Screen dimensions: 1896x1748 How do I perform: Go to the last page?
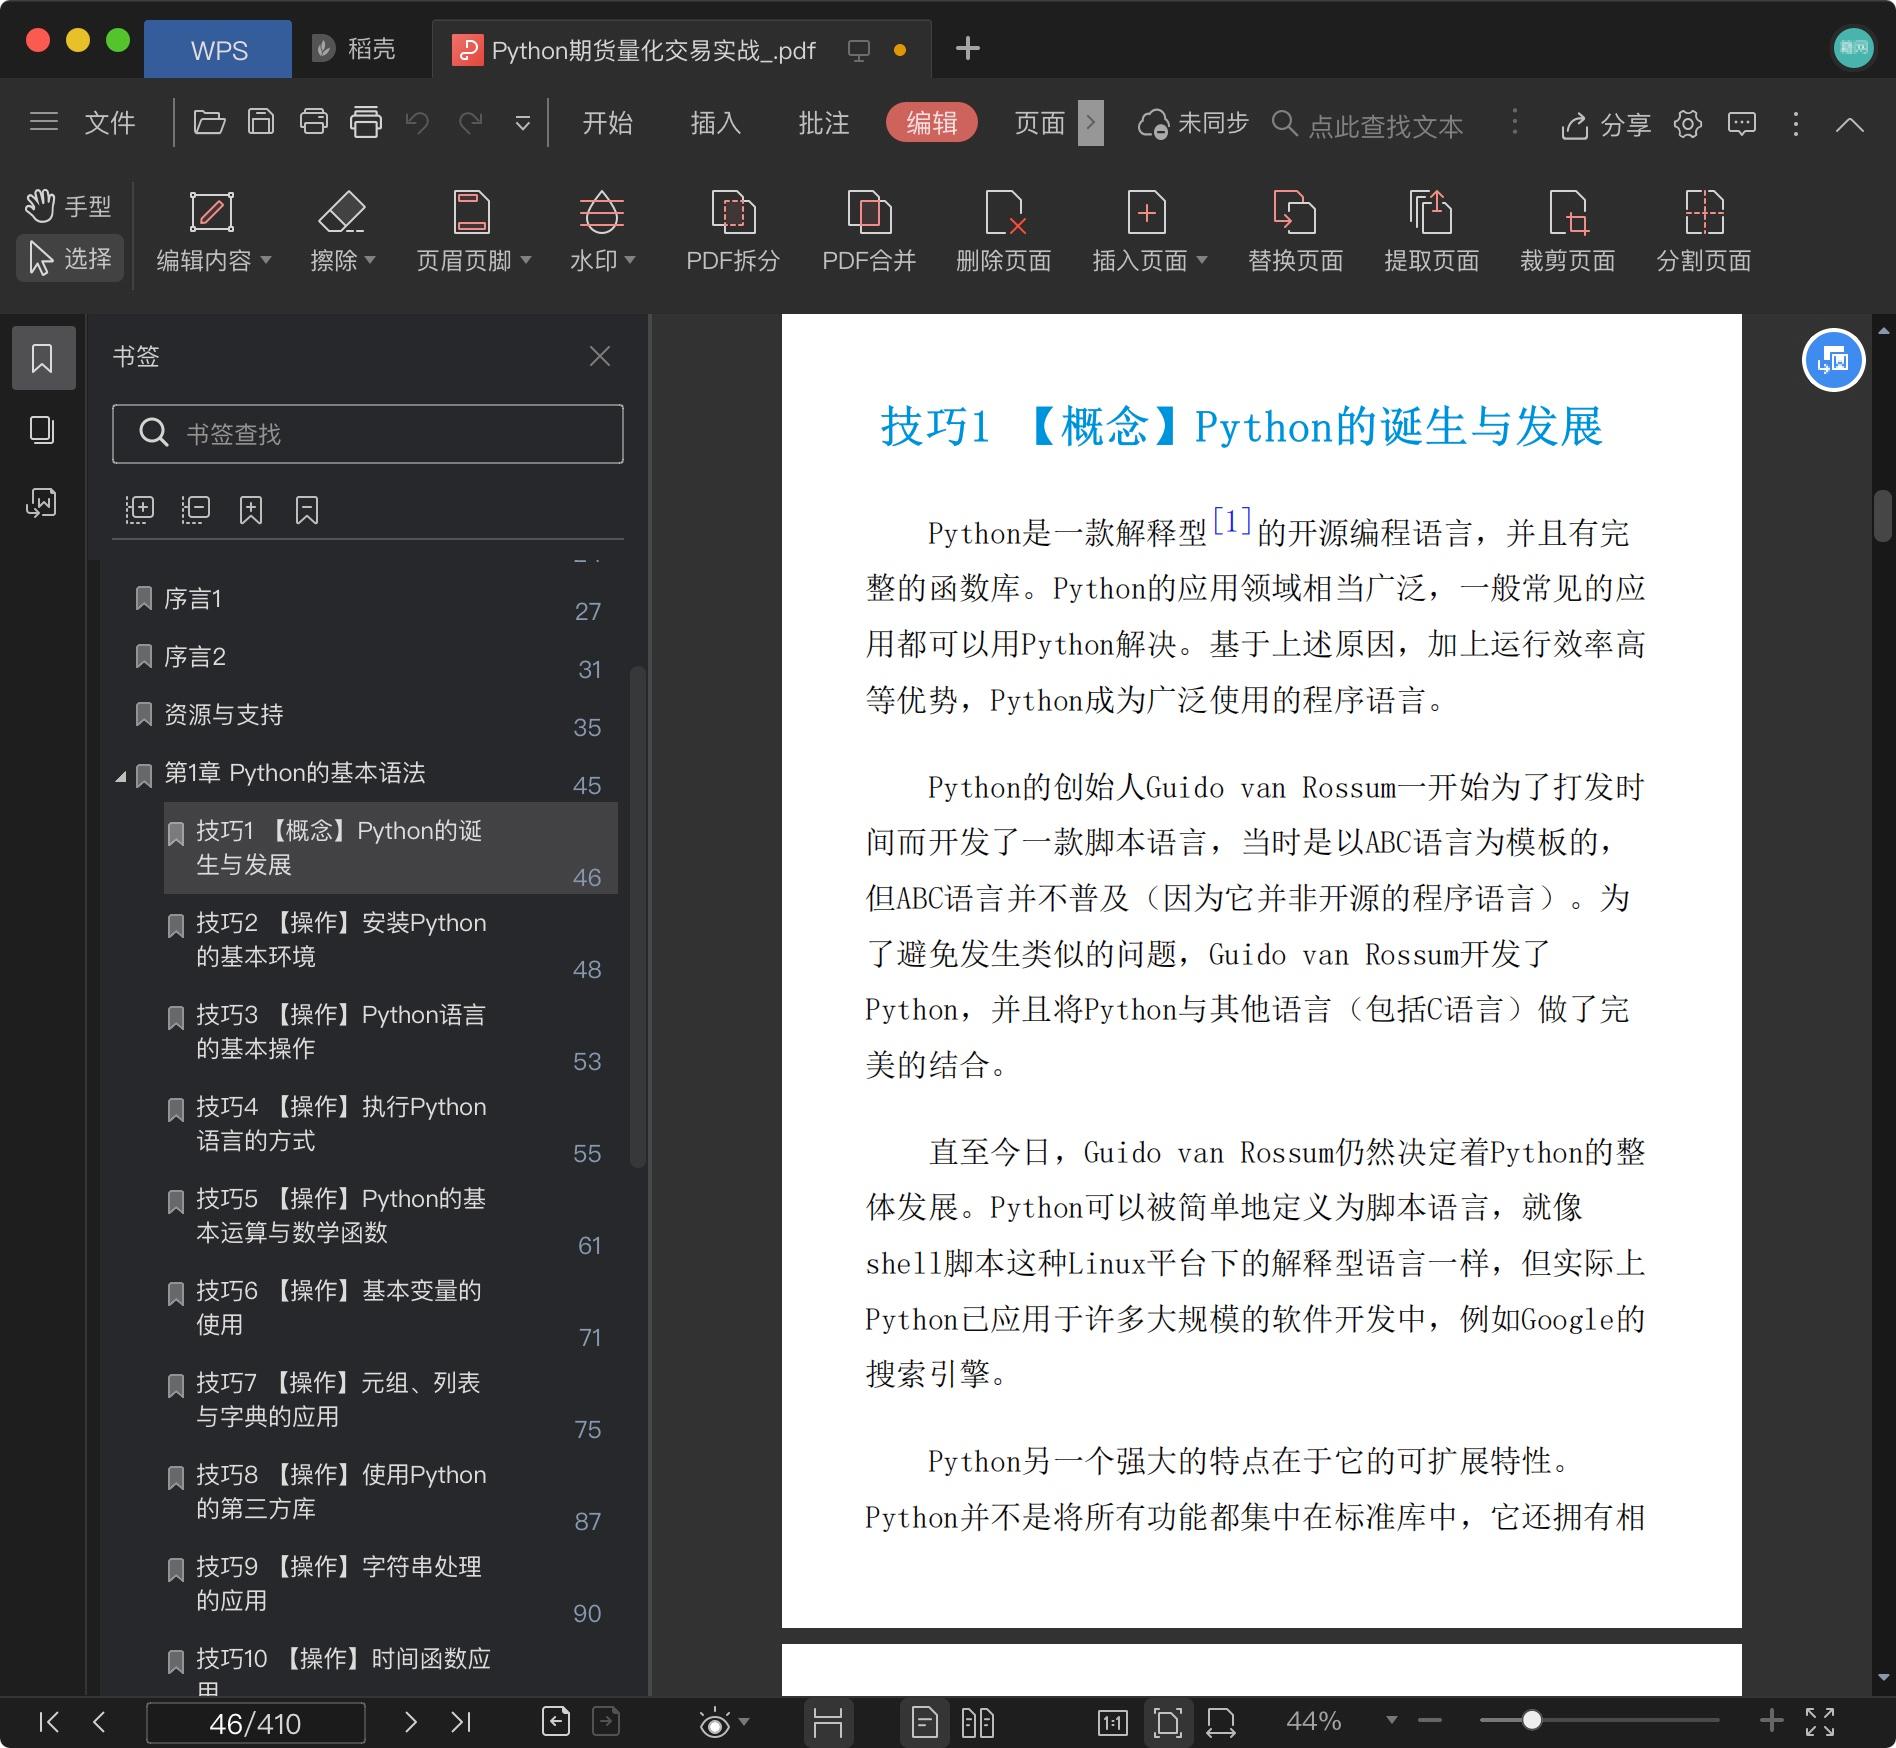click(460, 1722)
